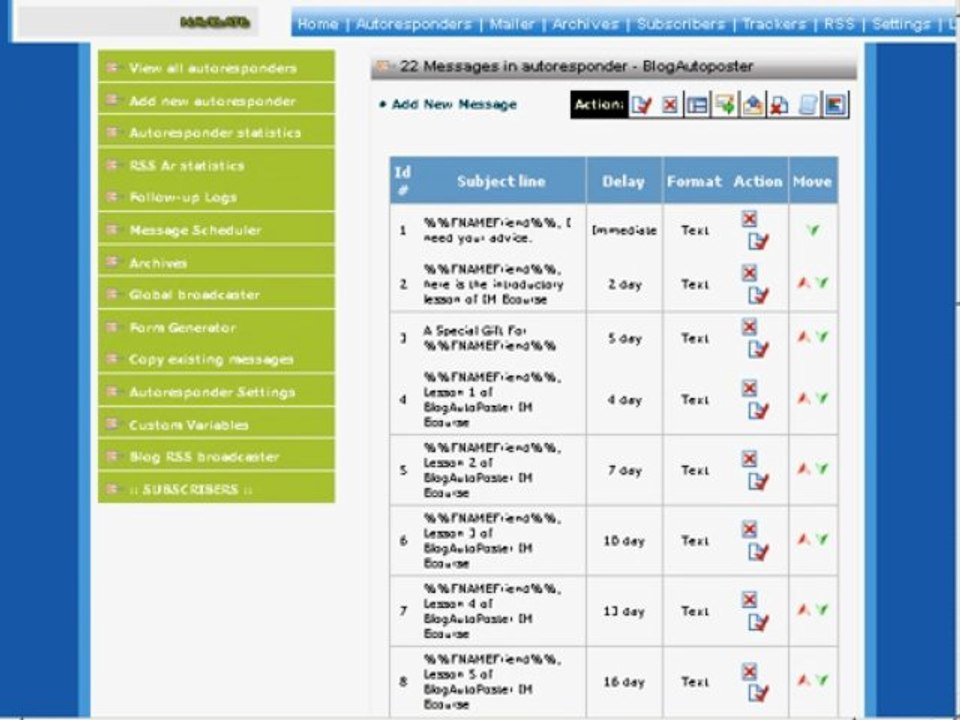Click the red X icon in the Action toolbar
960x720 pixels.
click(670, 105)
